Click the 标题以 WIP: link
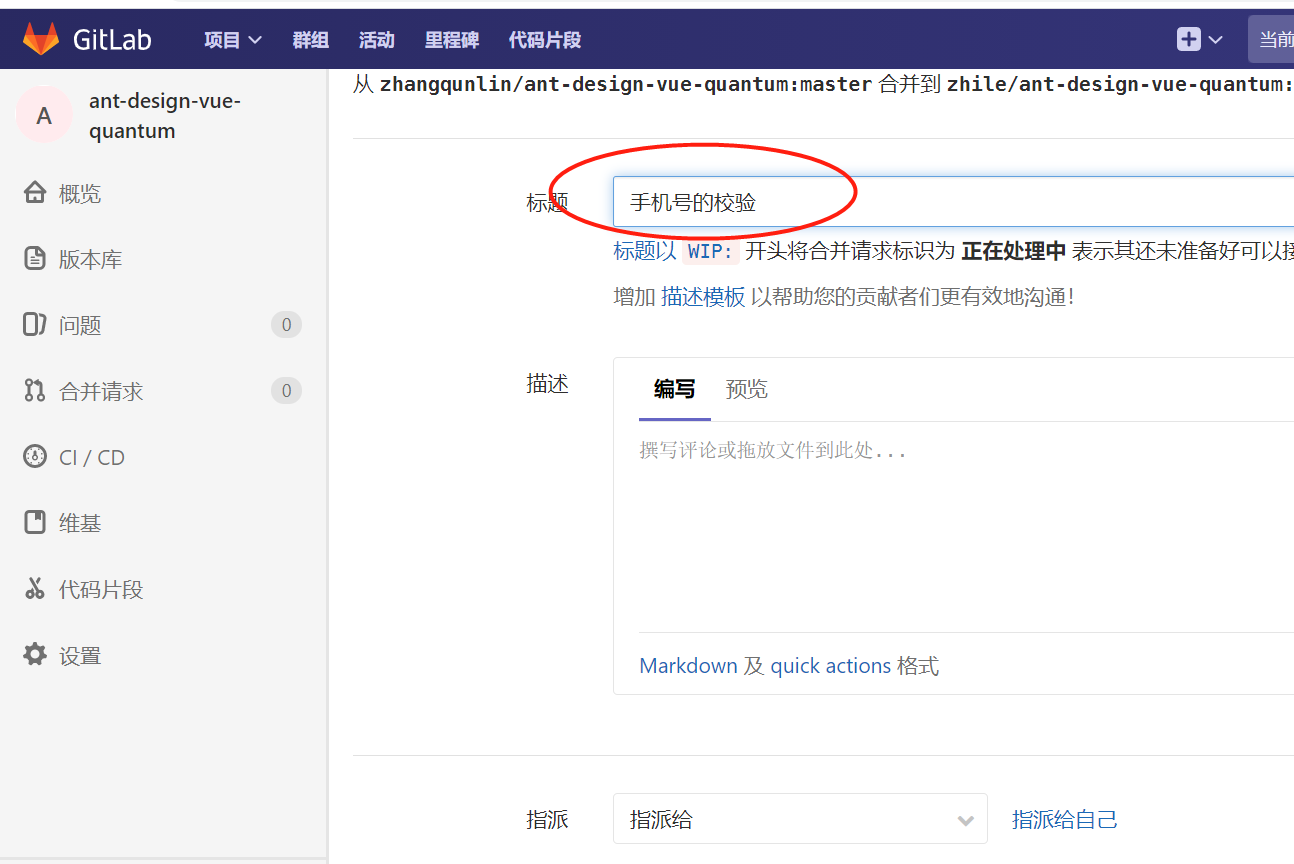1294x864 pixels. 674,251
